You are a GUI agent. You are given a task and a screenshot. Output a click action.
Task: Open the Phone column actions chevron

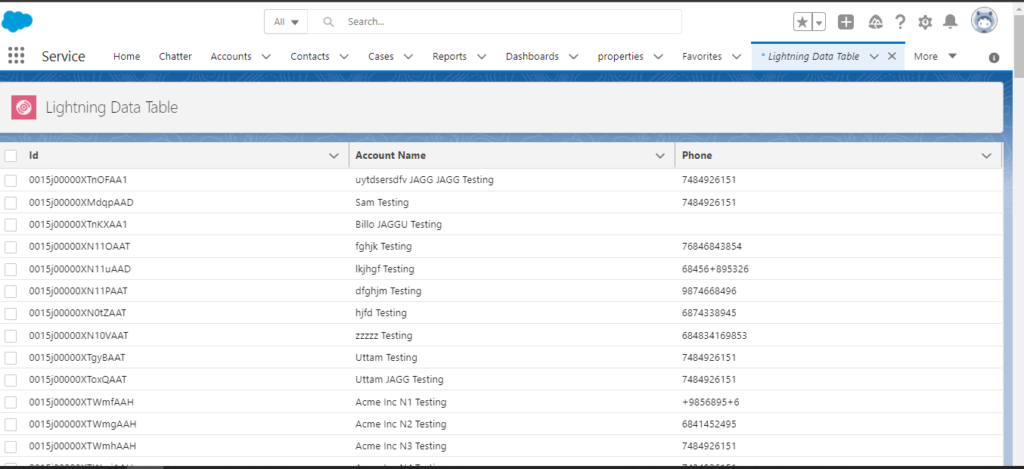pos(986,155)
